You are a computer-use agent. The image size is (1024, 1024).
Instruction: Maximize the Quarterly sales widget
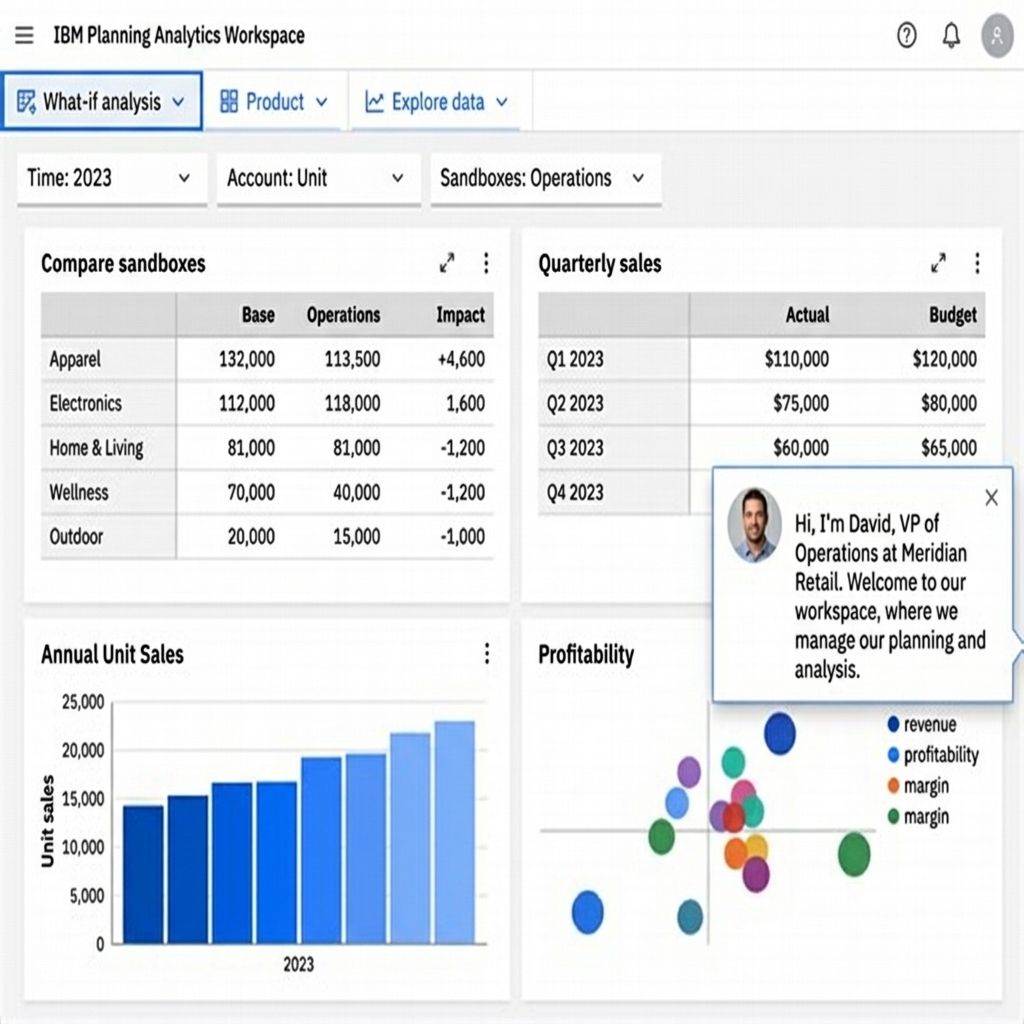coord(938,263)
